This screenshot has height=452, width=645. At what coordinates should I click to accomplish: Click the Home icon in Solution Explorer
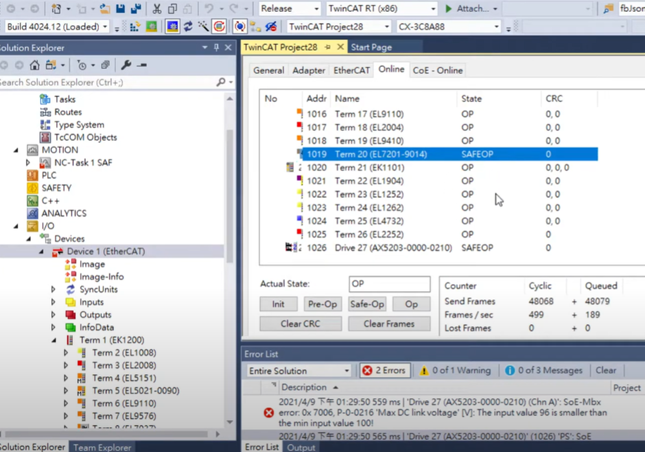click(36, 65)
